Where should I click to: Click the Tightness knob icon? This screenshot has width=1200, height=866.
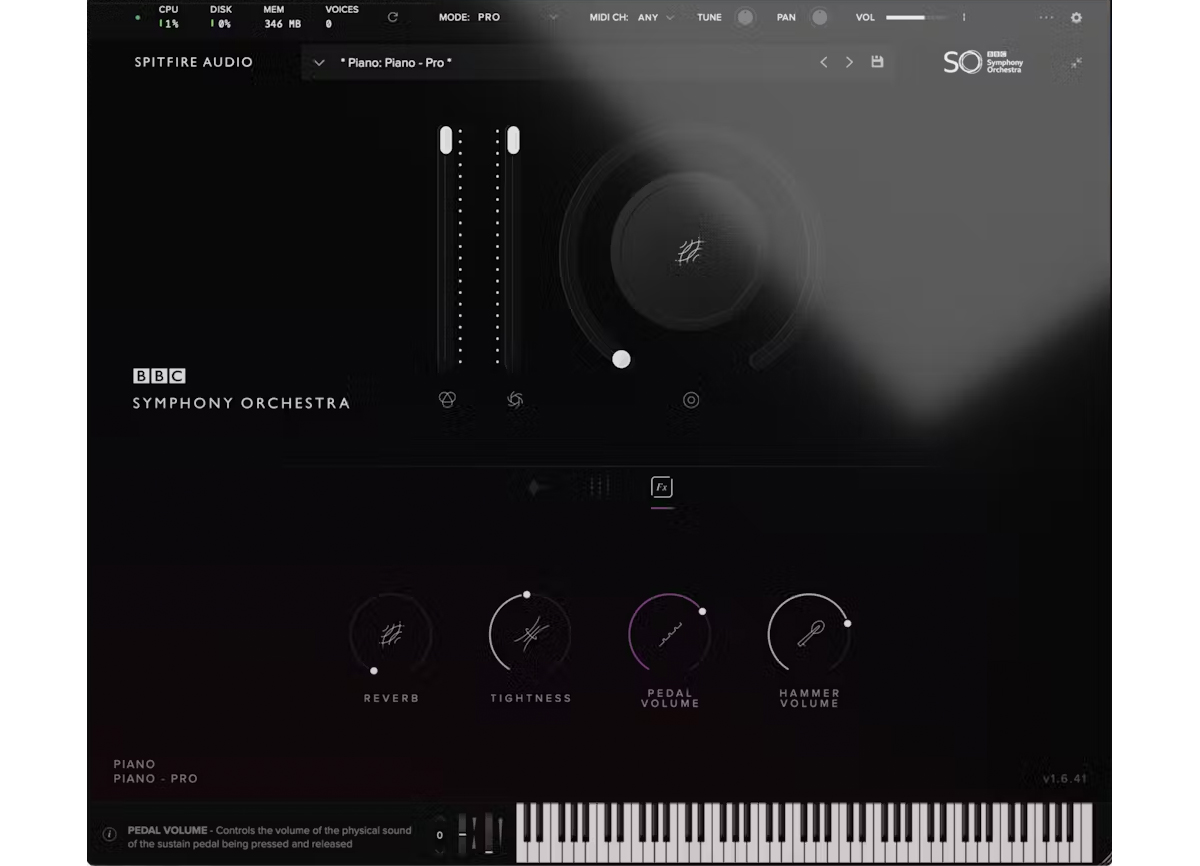pyautogui.click(x=531, y=634)
